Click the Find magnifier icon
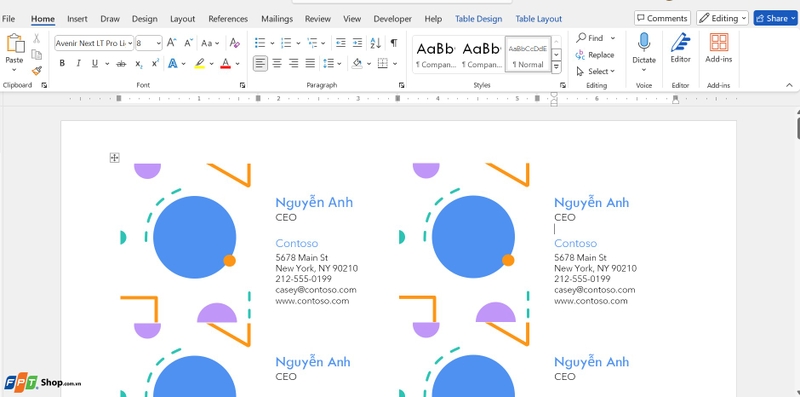This screenshot has height=397, width=800. 581,38
